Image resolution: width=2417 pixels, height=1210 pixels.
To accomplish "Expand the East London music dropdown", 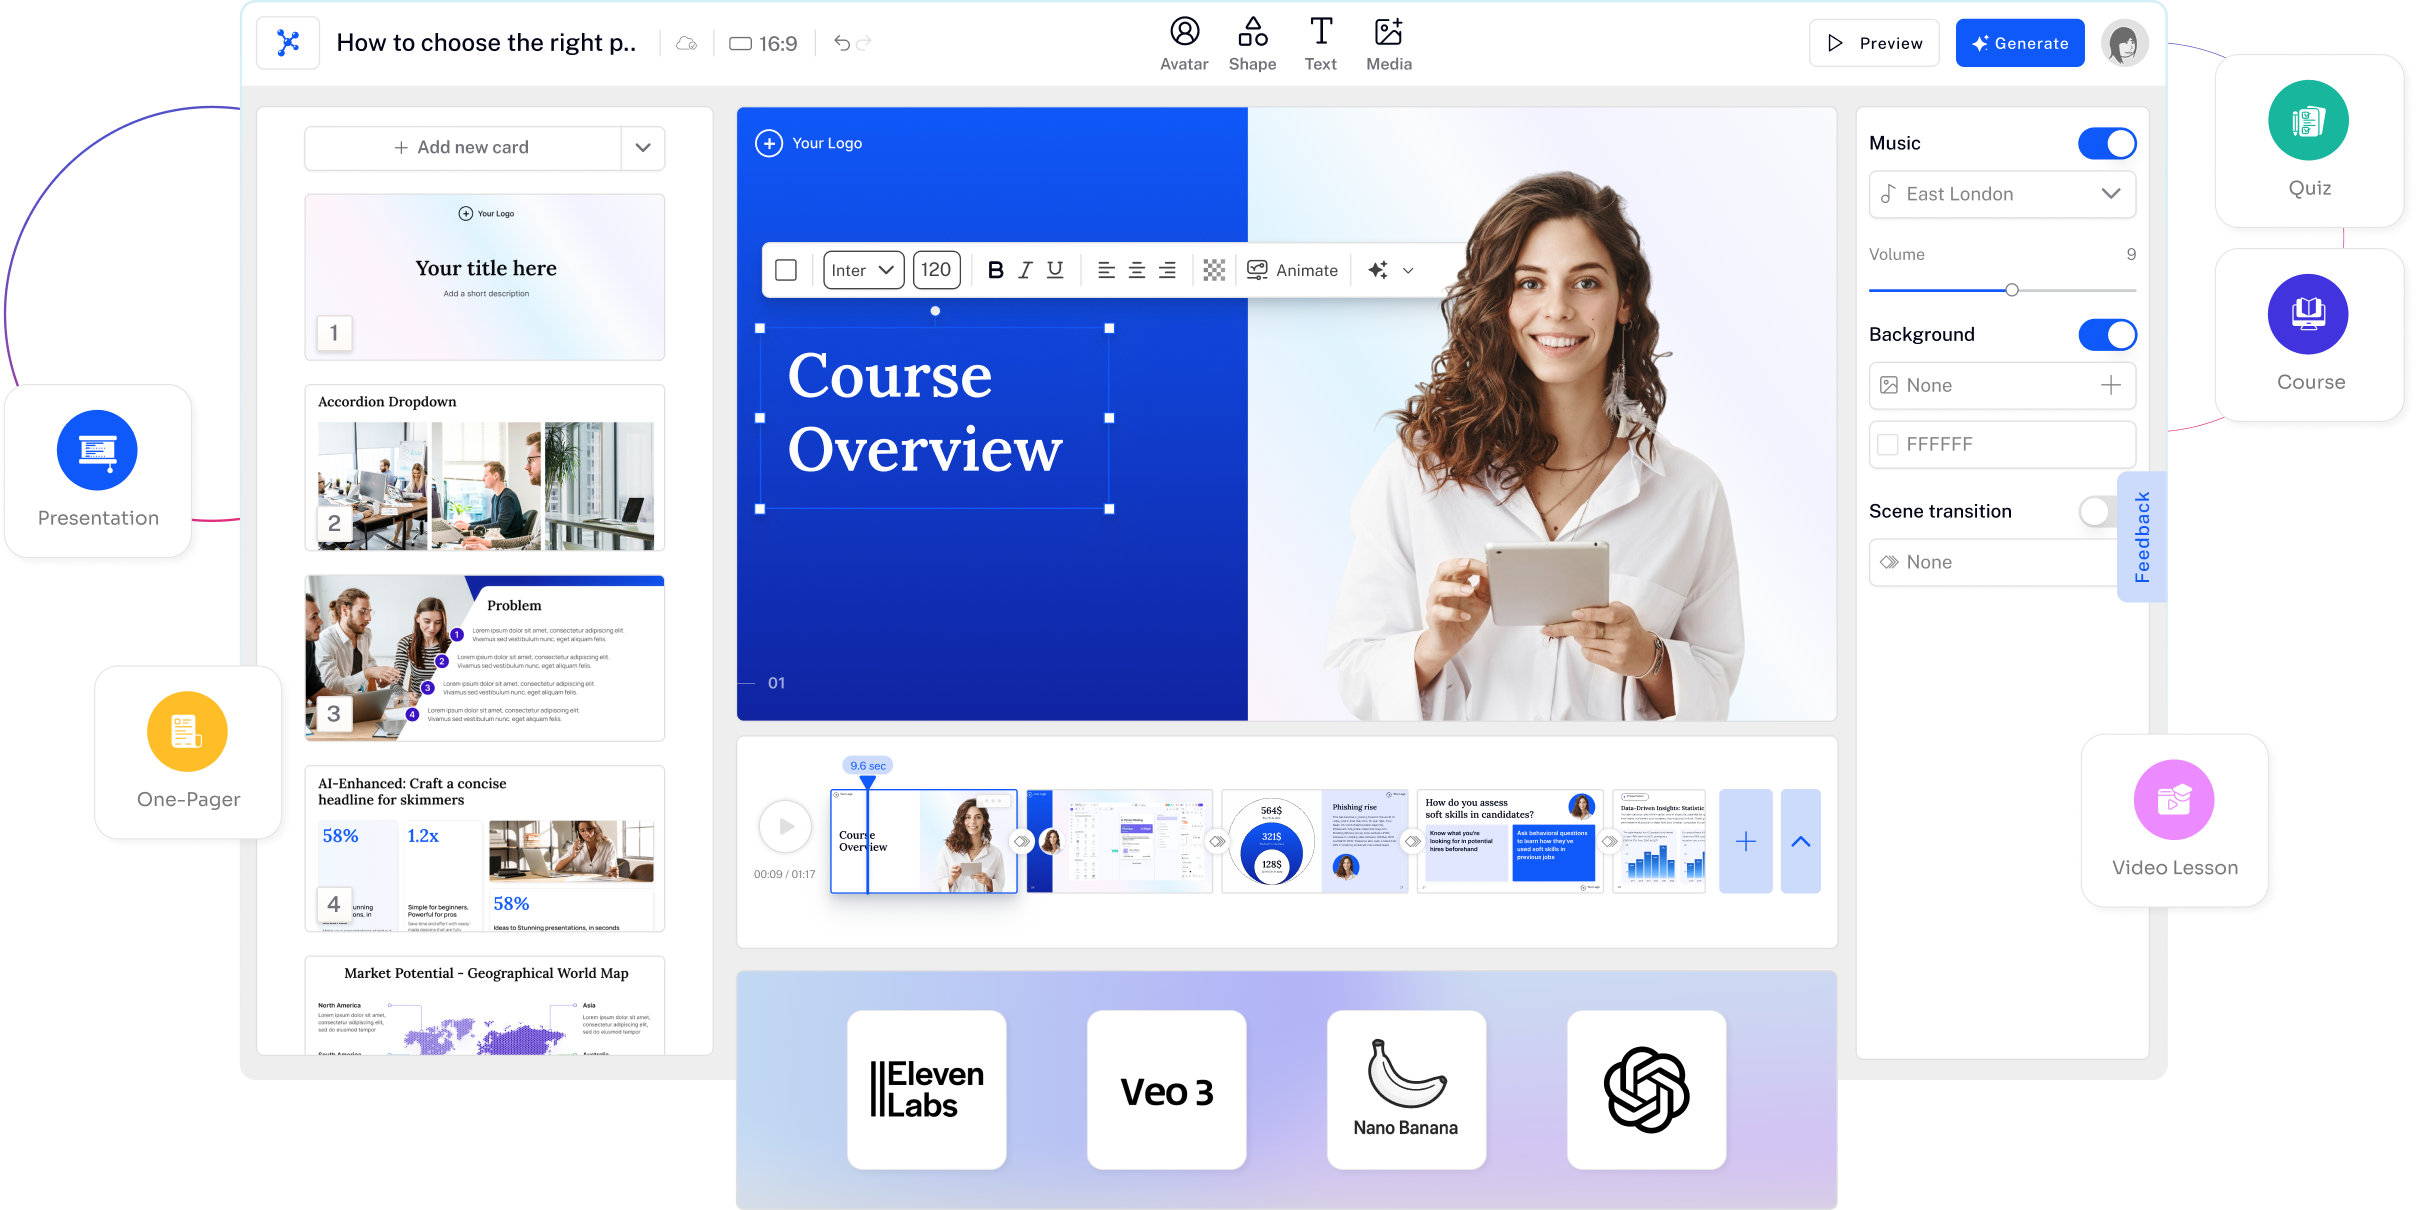I will click(2002, 194).
